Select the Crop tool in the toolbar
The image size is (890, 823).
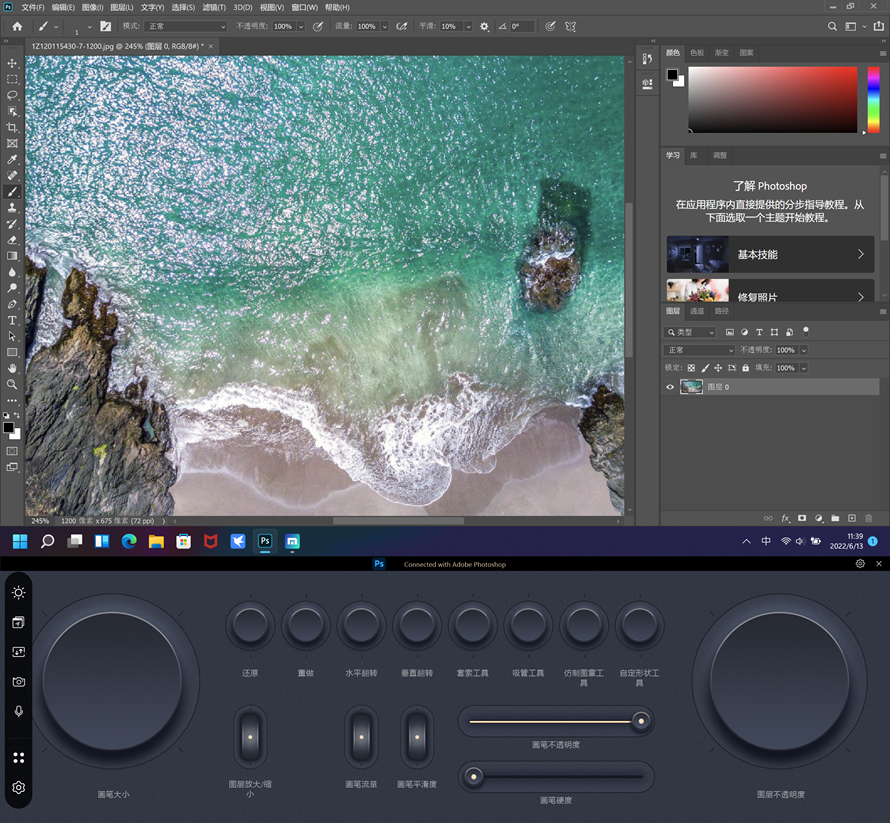(x=12, y=127)
